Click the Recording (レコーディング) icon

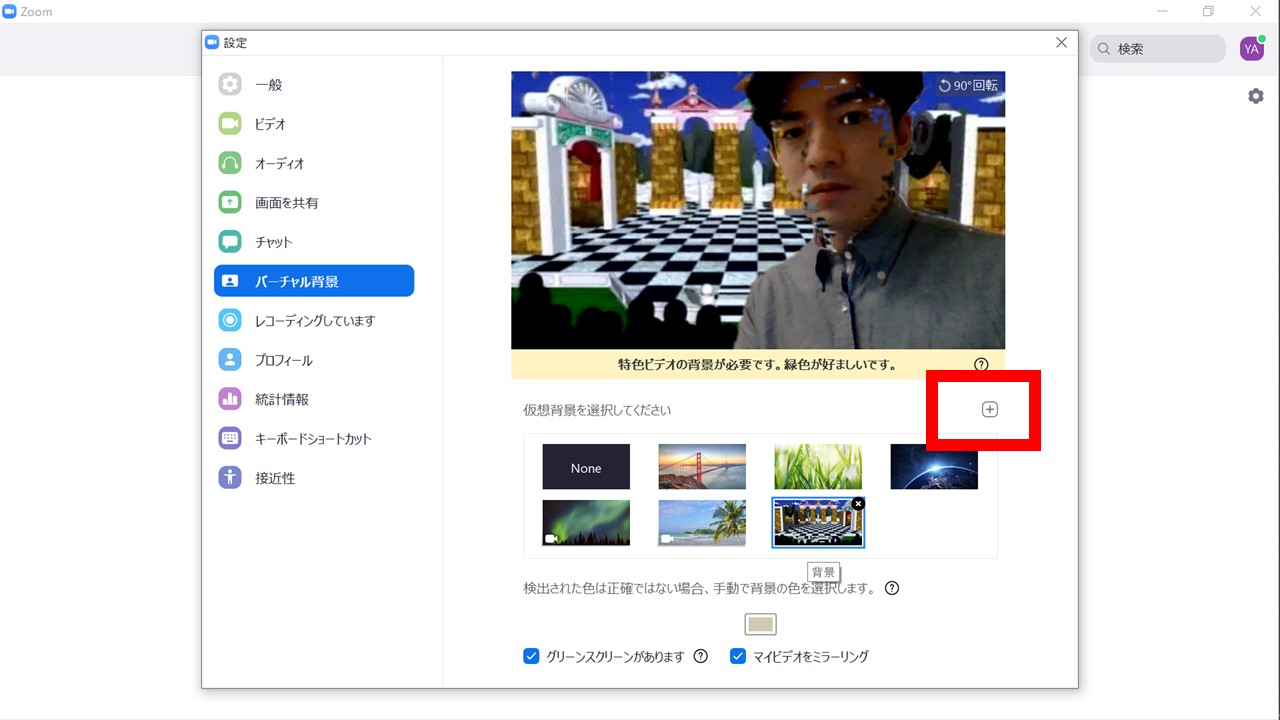(230, 320)
